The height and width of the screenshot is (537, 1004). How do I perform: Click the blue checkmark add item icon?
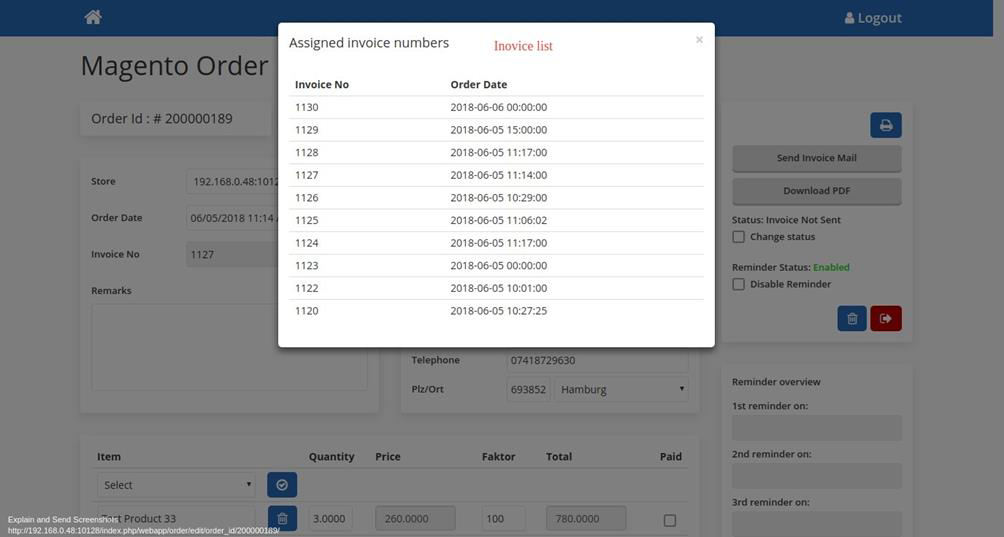282,485
